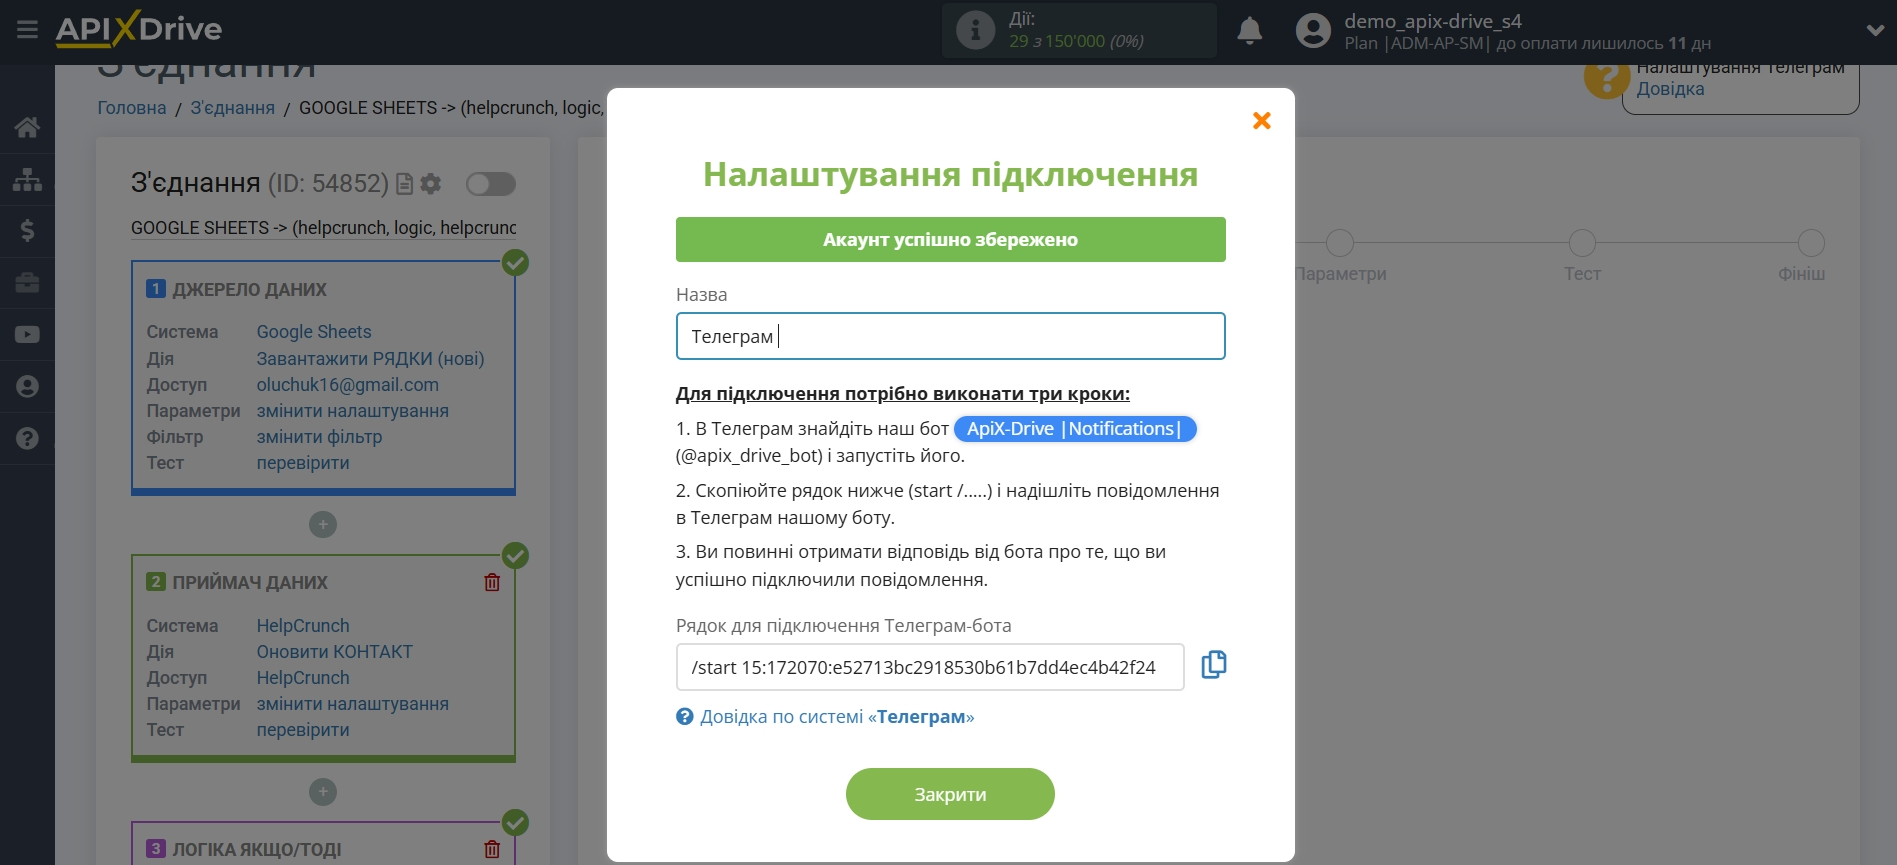The height and width of the screenshot is (865, 1897).
Task: Open the hamburger menu icon
Action: [x=27, y=30]
